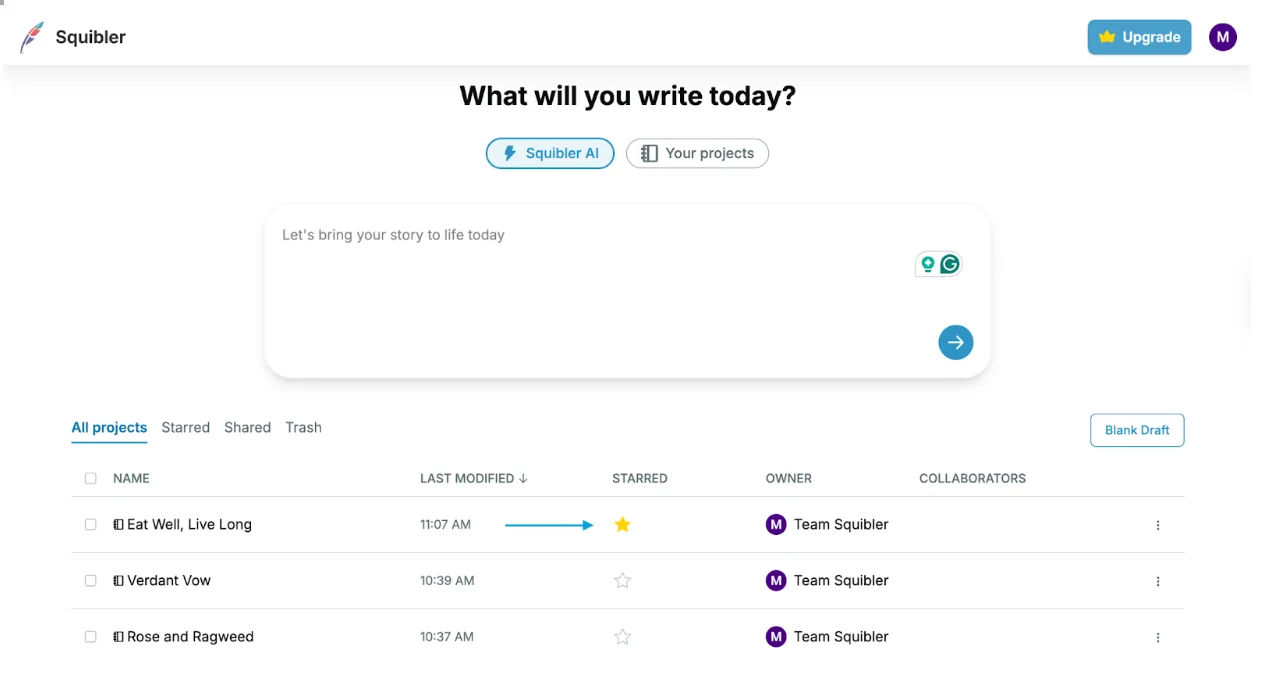
Task: Click the Grammarly icon in the text box
Action: point(950,264)
